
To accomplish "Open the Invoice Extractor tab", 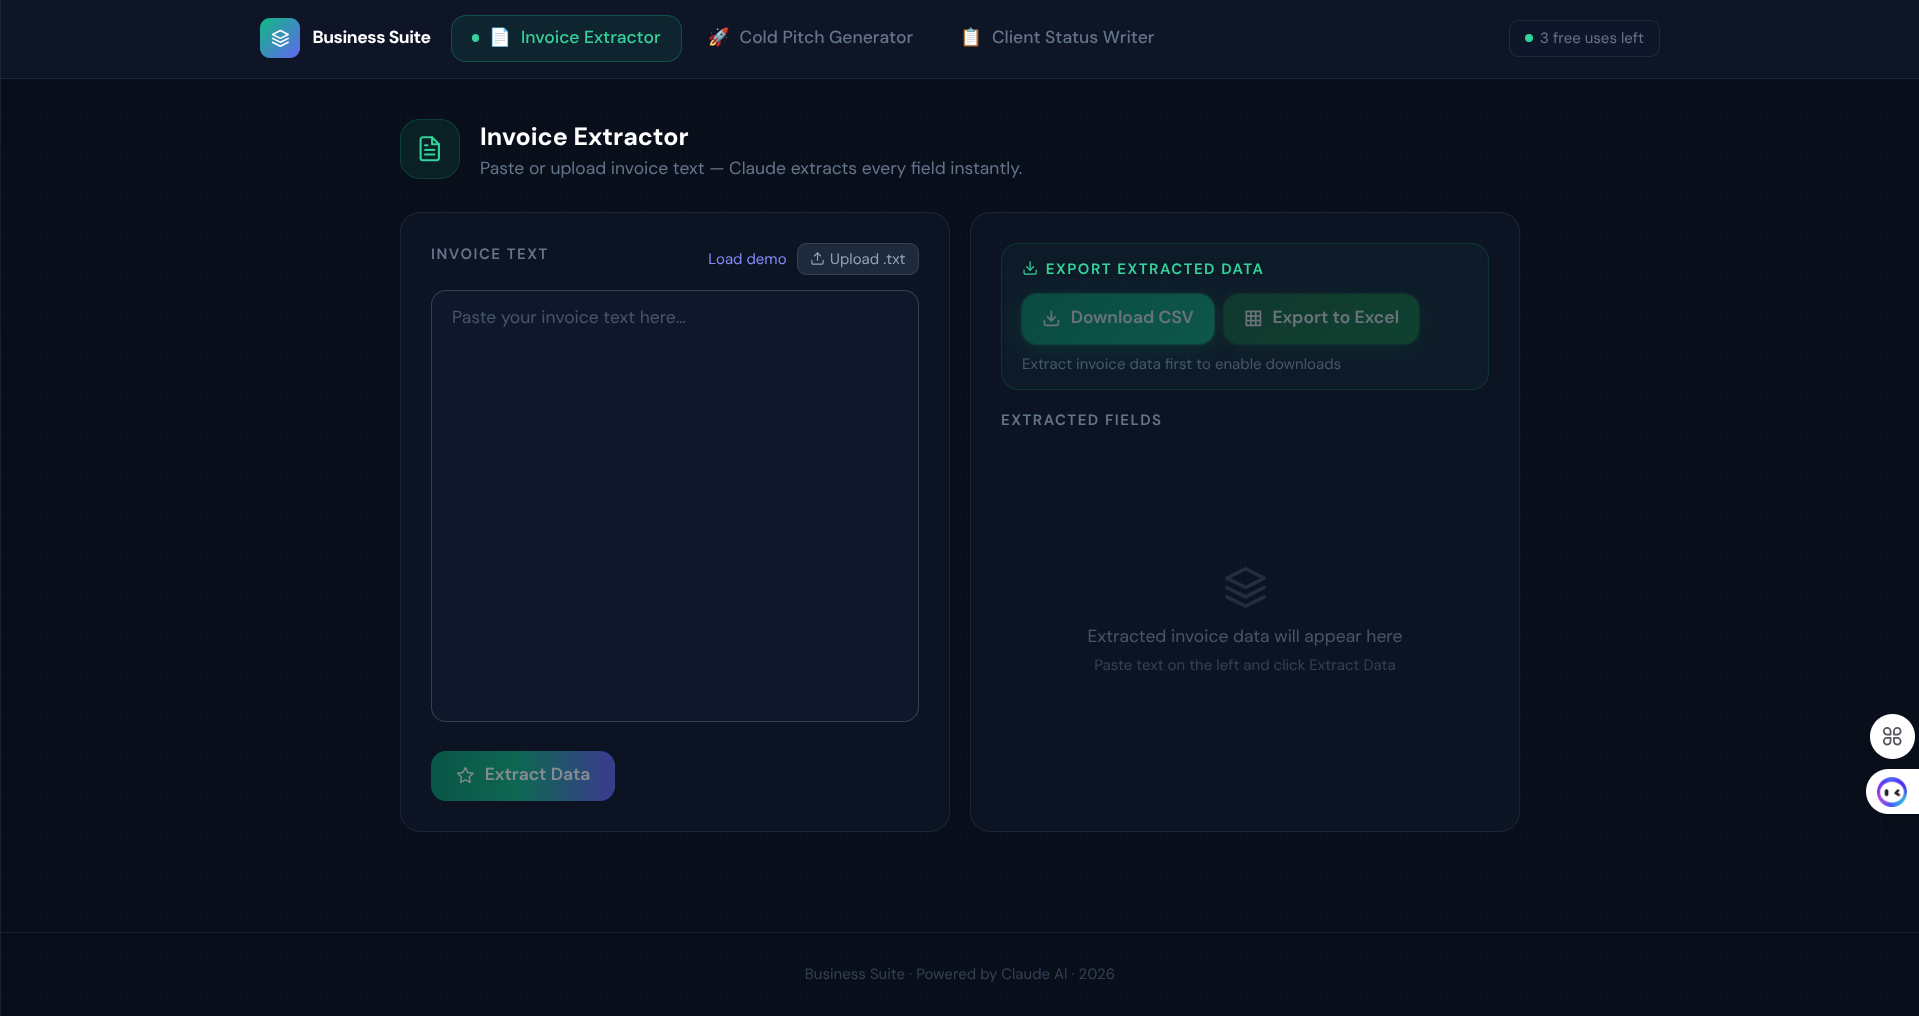I will click(566, 38).
